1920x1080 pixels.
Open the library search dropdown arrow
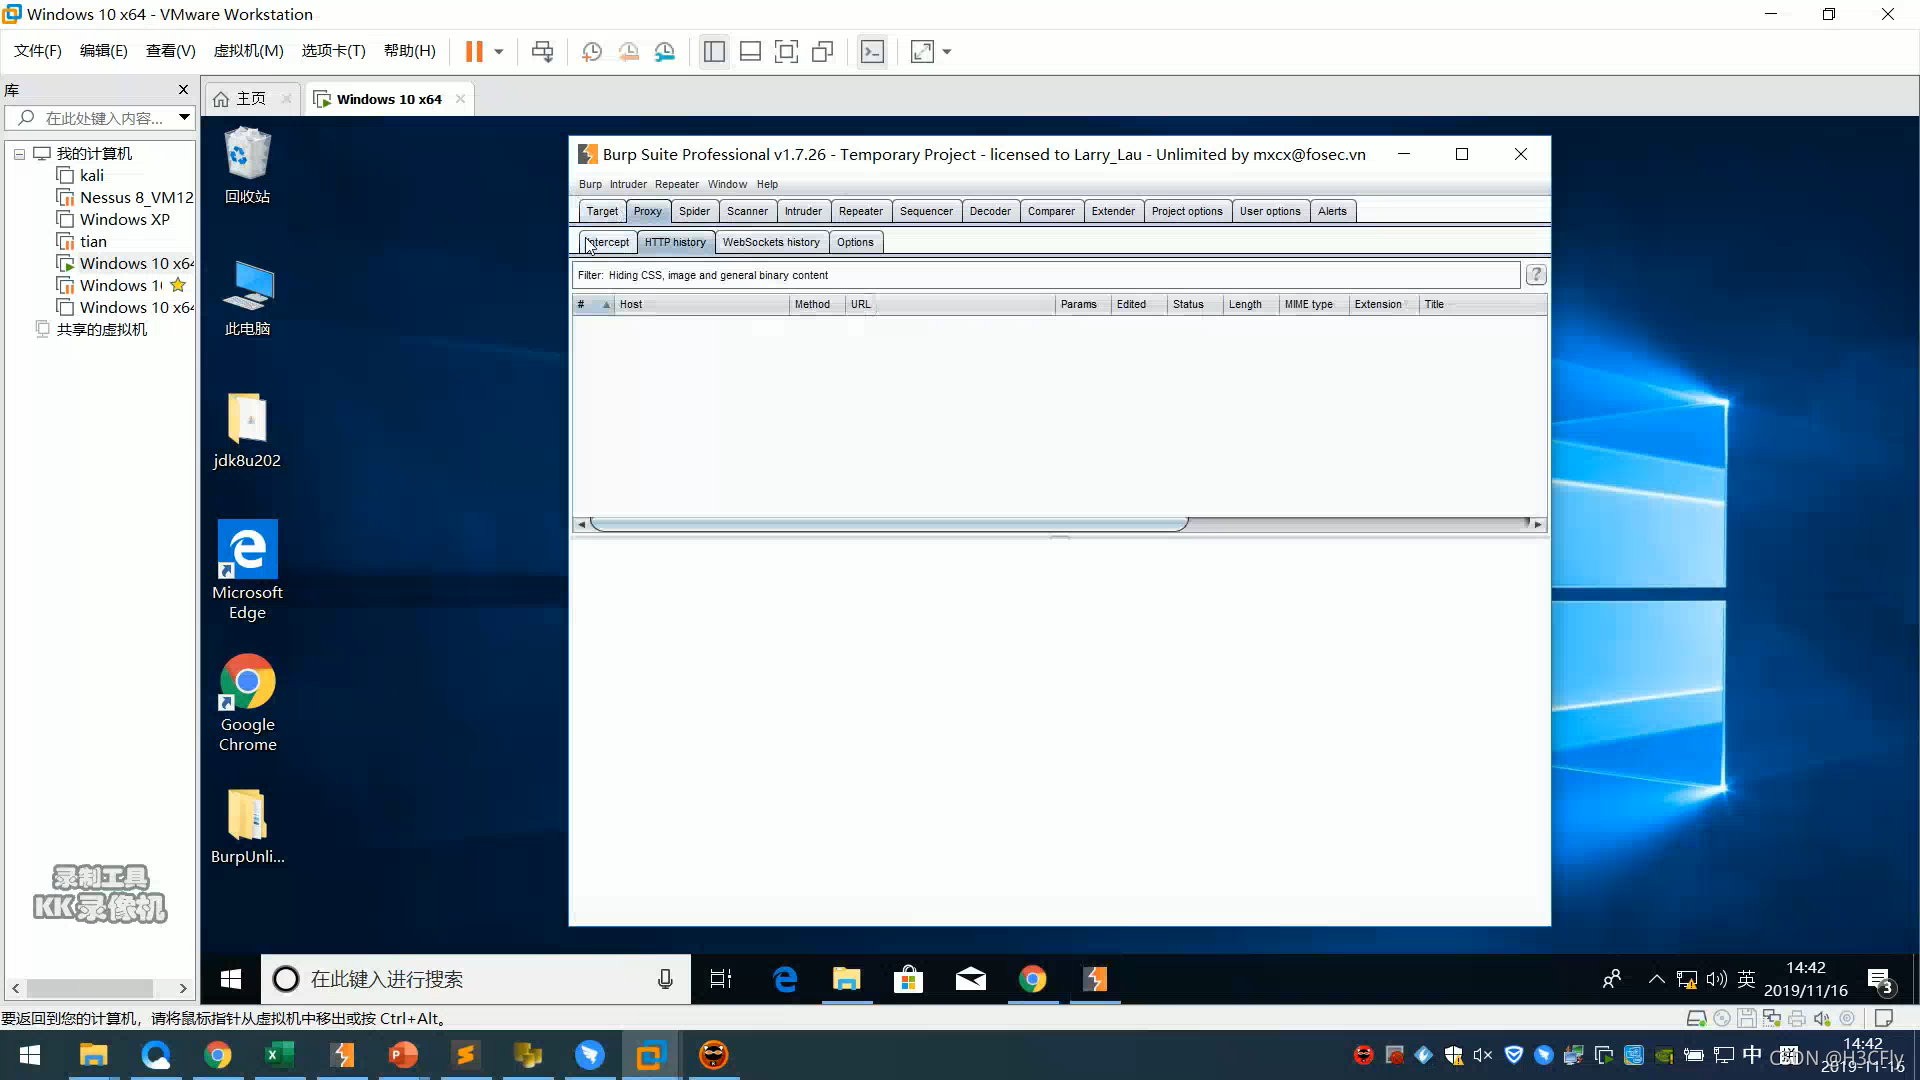click(x=184, y=118)
